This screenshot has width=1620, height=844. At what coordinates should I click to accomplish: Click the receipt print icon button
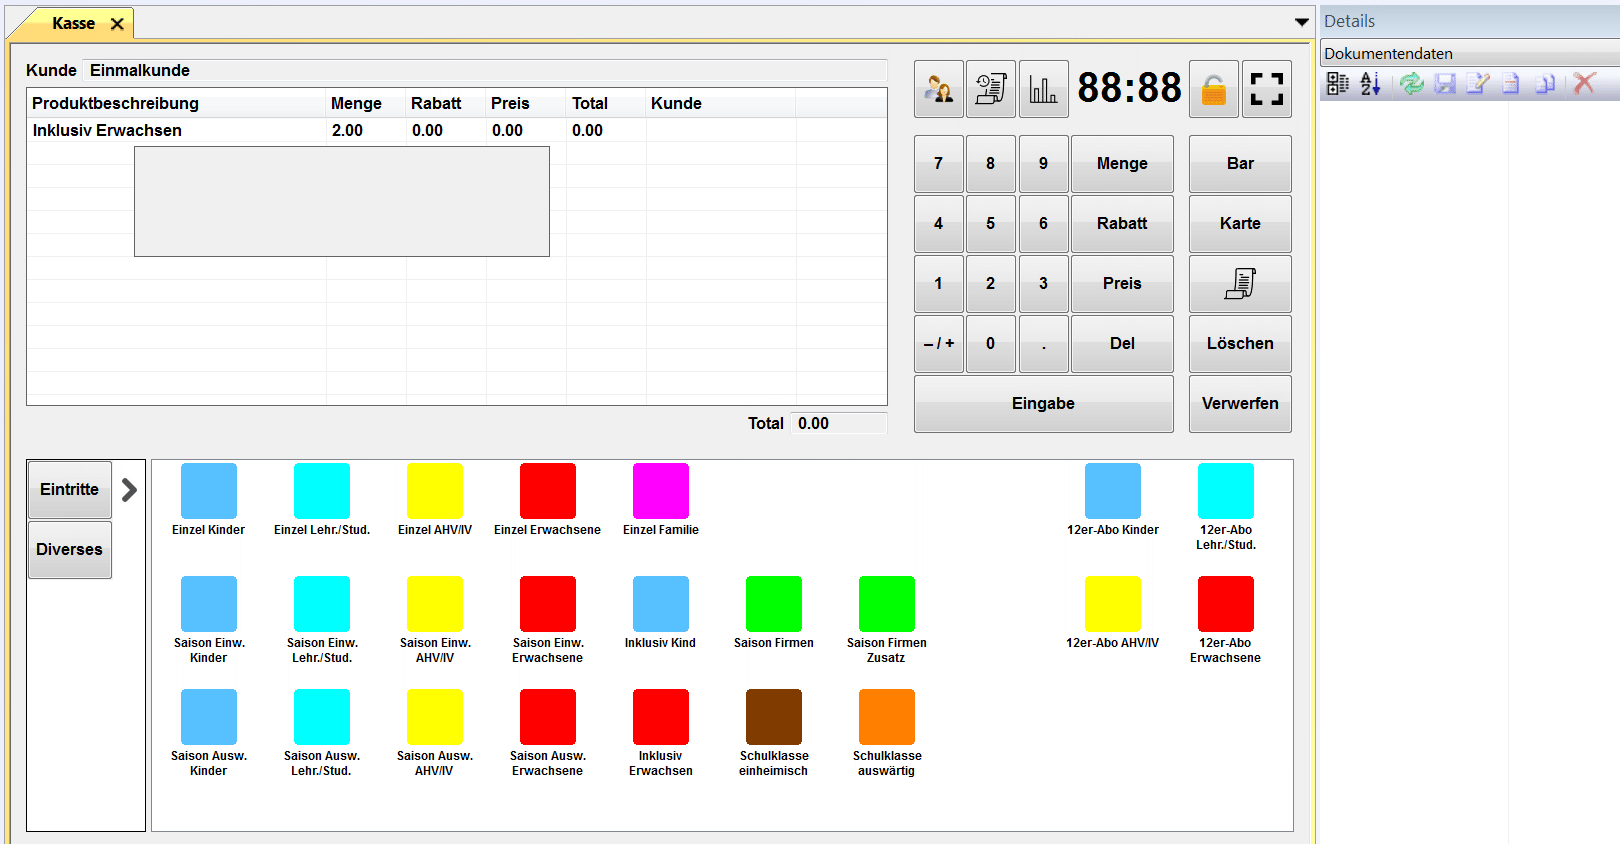click(1239, 284)
